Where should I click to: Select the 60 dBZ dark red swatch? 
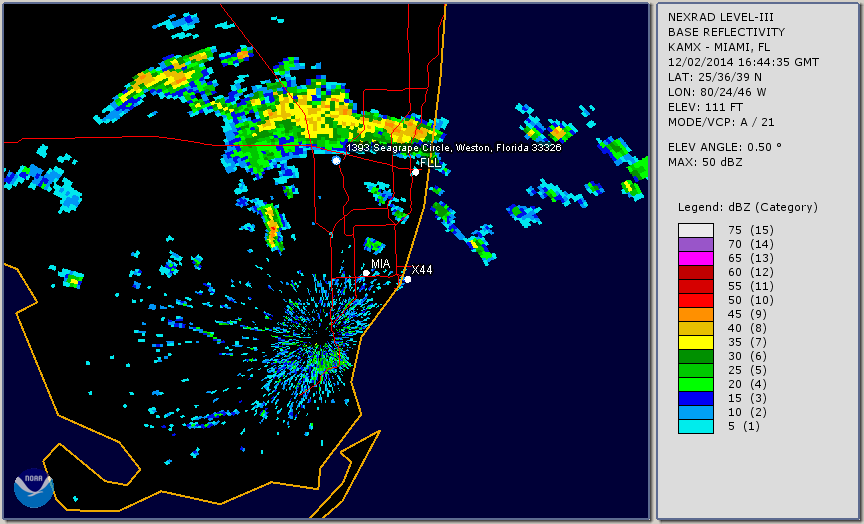[x=696, y=272]
